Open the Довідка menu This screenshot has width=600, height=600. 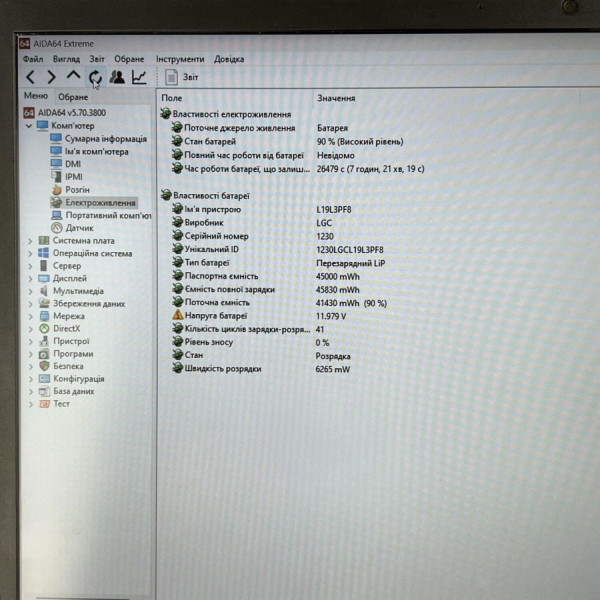click(229, 59)
